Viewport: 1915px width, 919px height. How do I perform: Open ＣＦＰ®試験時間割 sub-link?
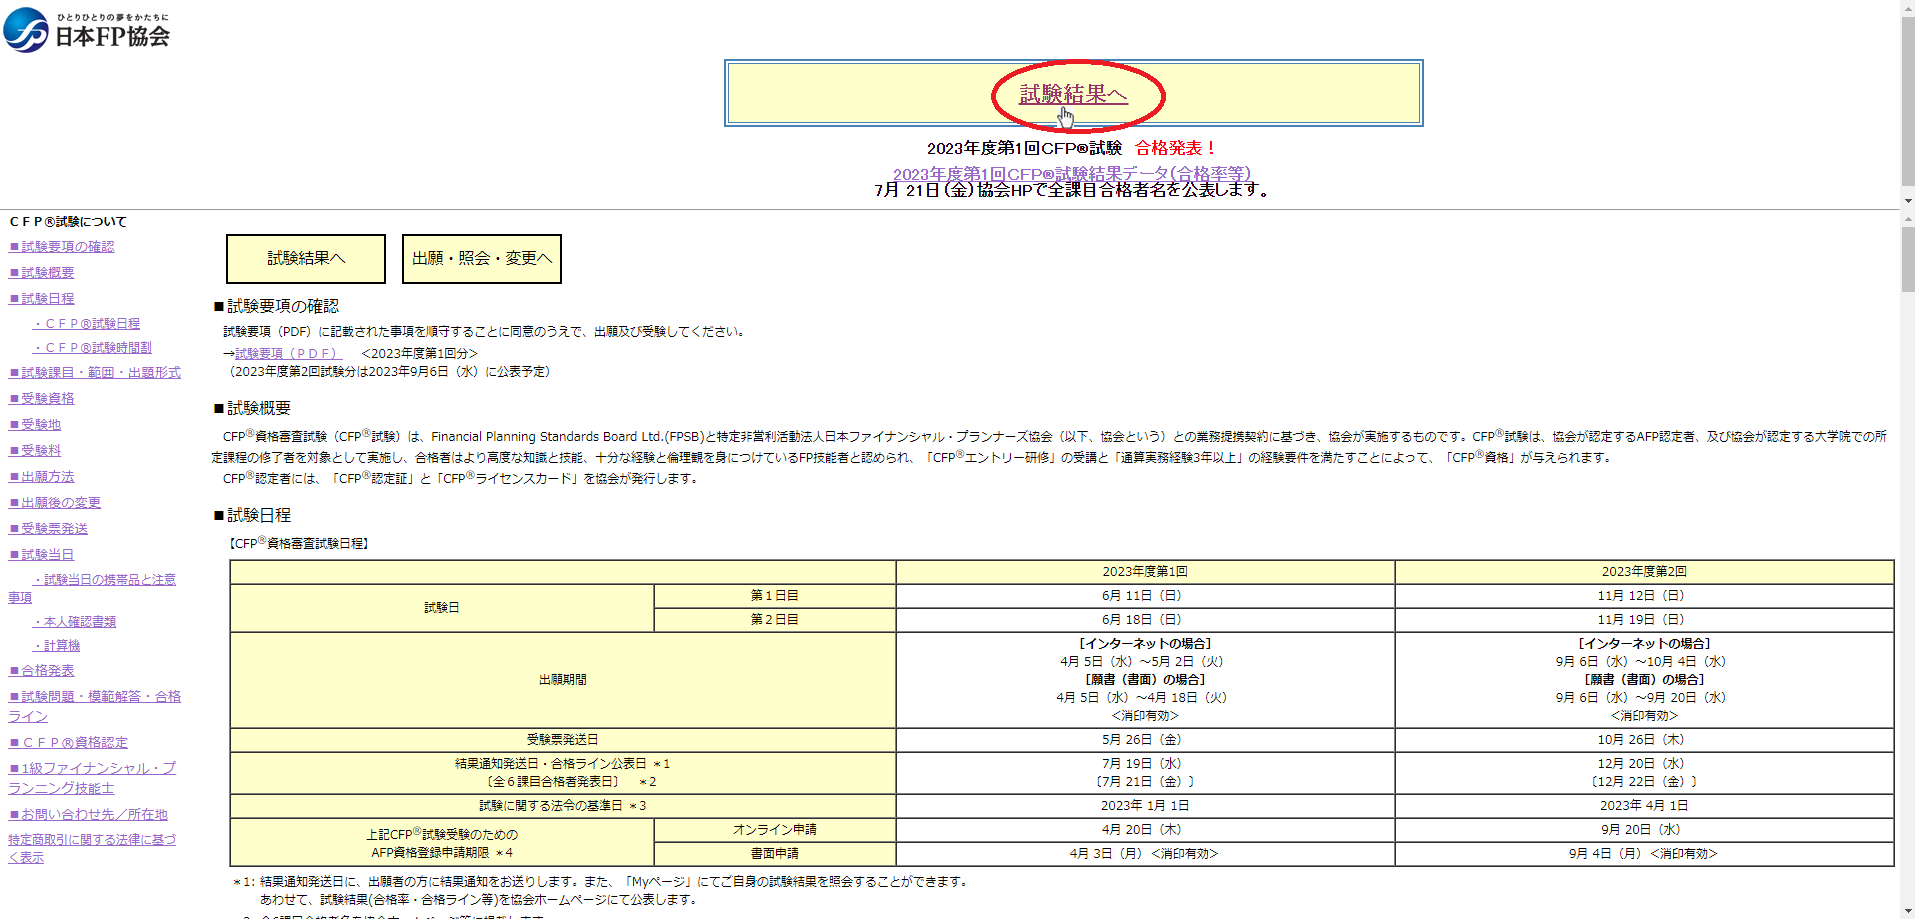pos(93,348)
